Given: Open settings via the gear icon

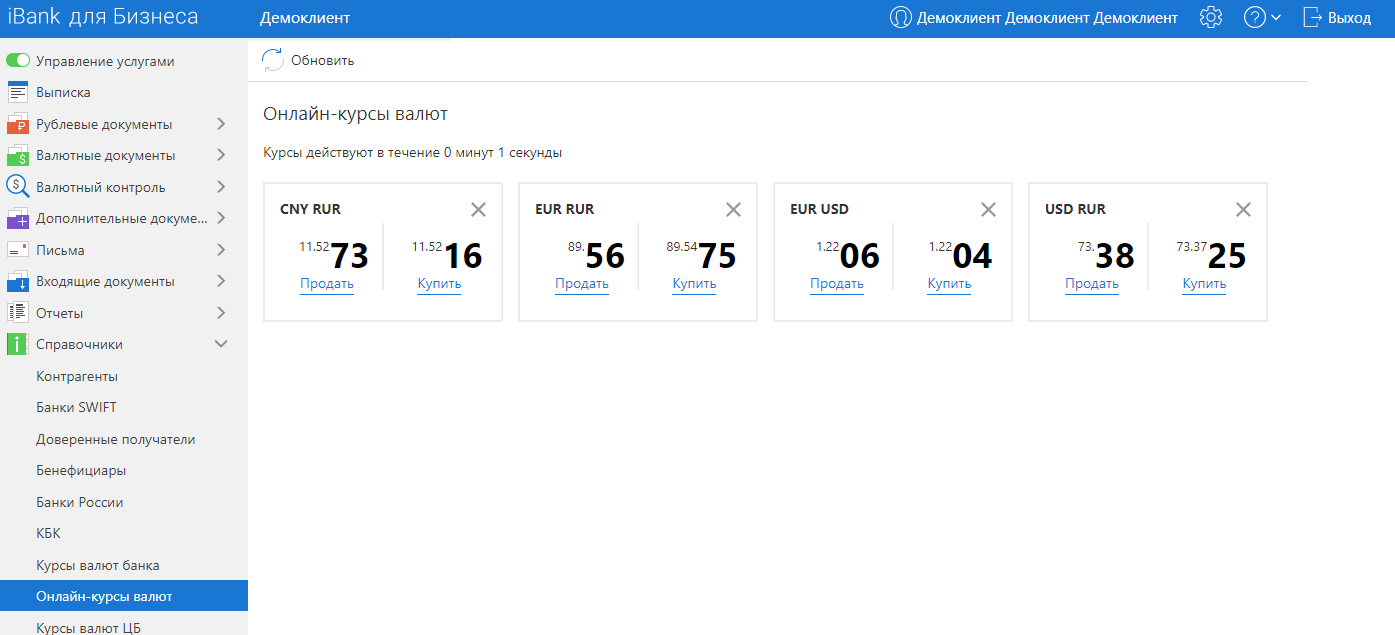Looking at the screenshot, I should point(1211,18).
